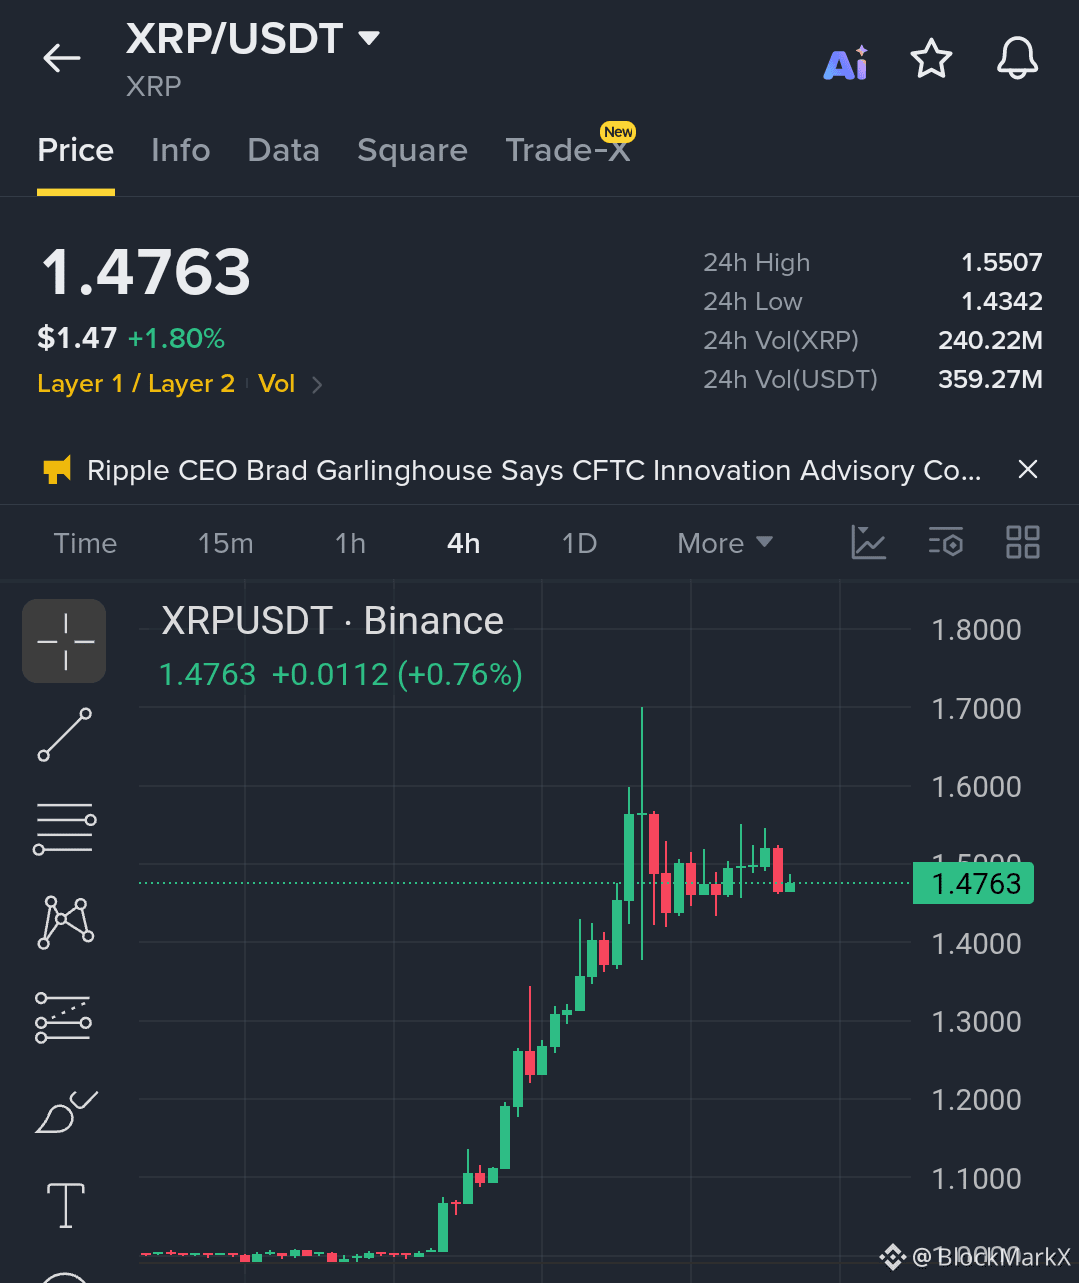Screen dimensions: 1079x1283
Task: Switch to the Data tab
Action: click(284, 150)
